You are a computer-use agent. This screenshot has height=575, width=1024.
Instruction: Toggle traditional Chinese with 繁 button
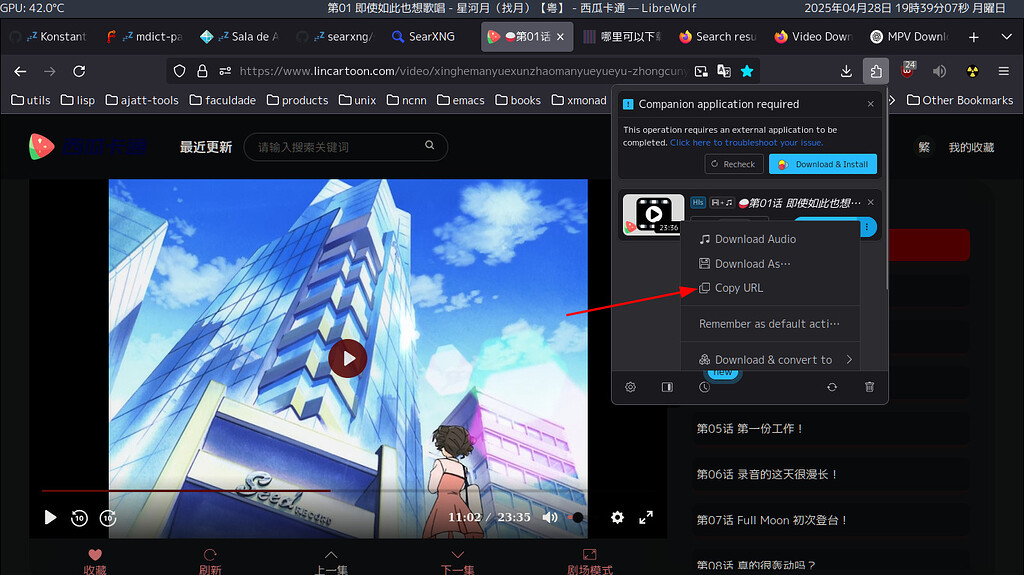923,147
